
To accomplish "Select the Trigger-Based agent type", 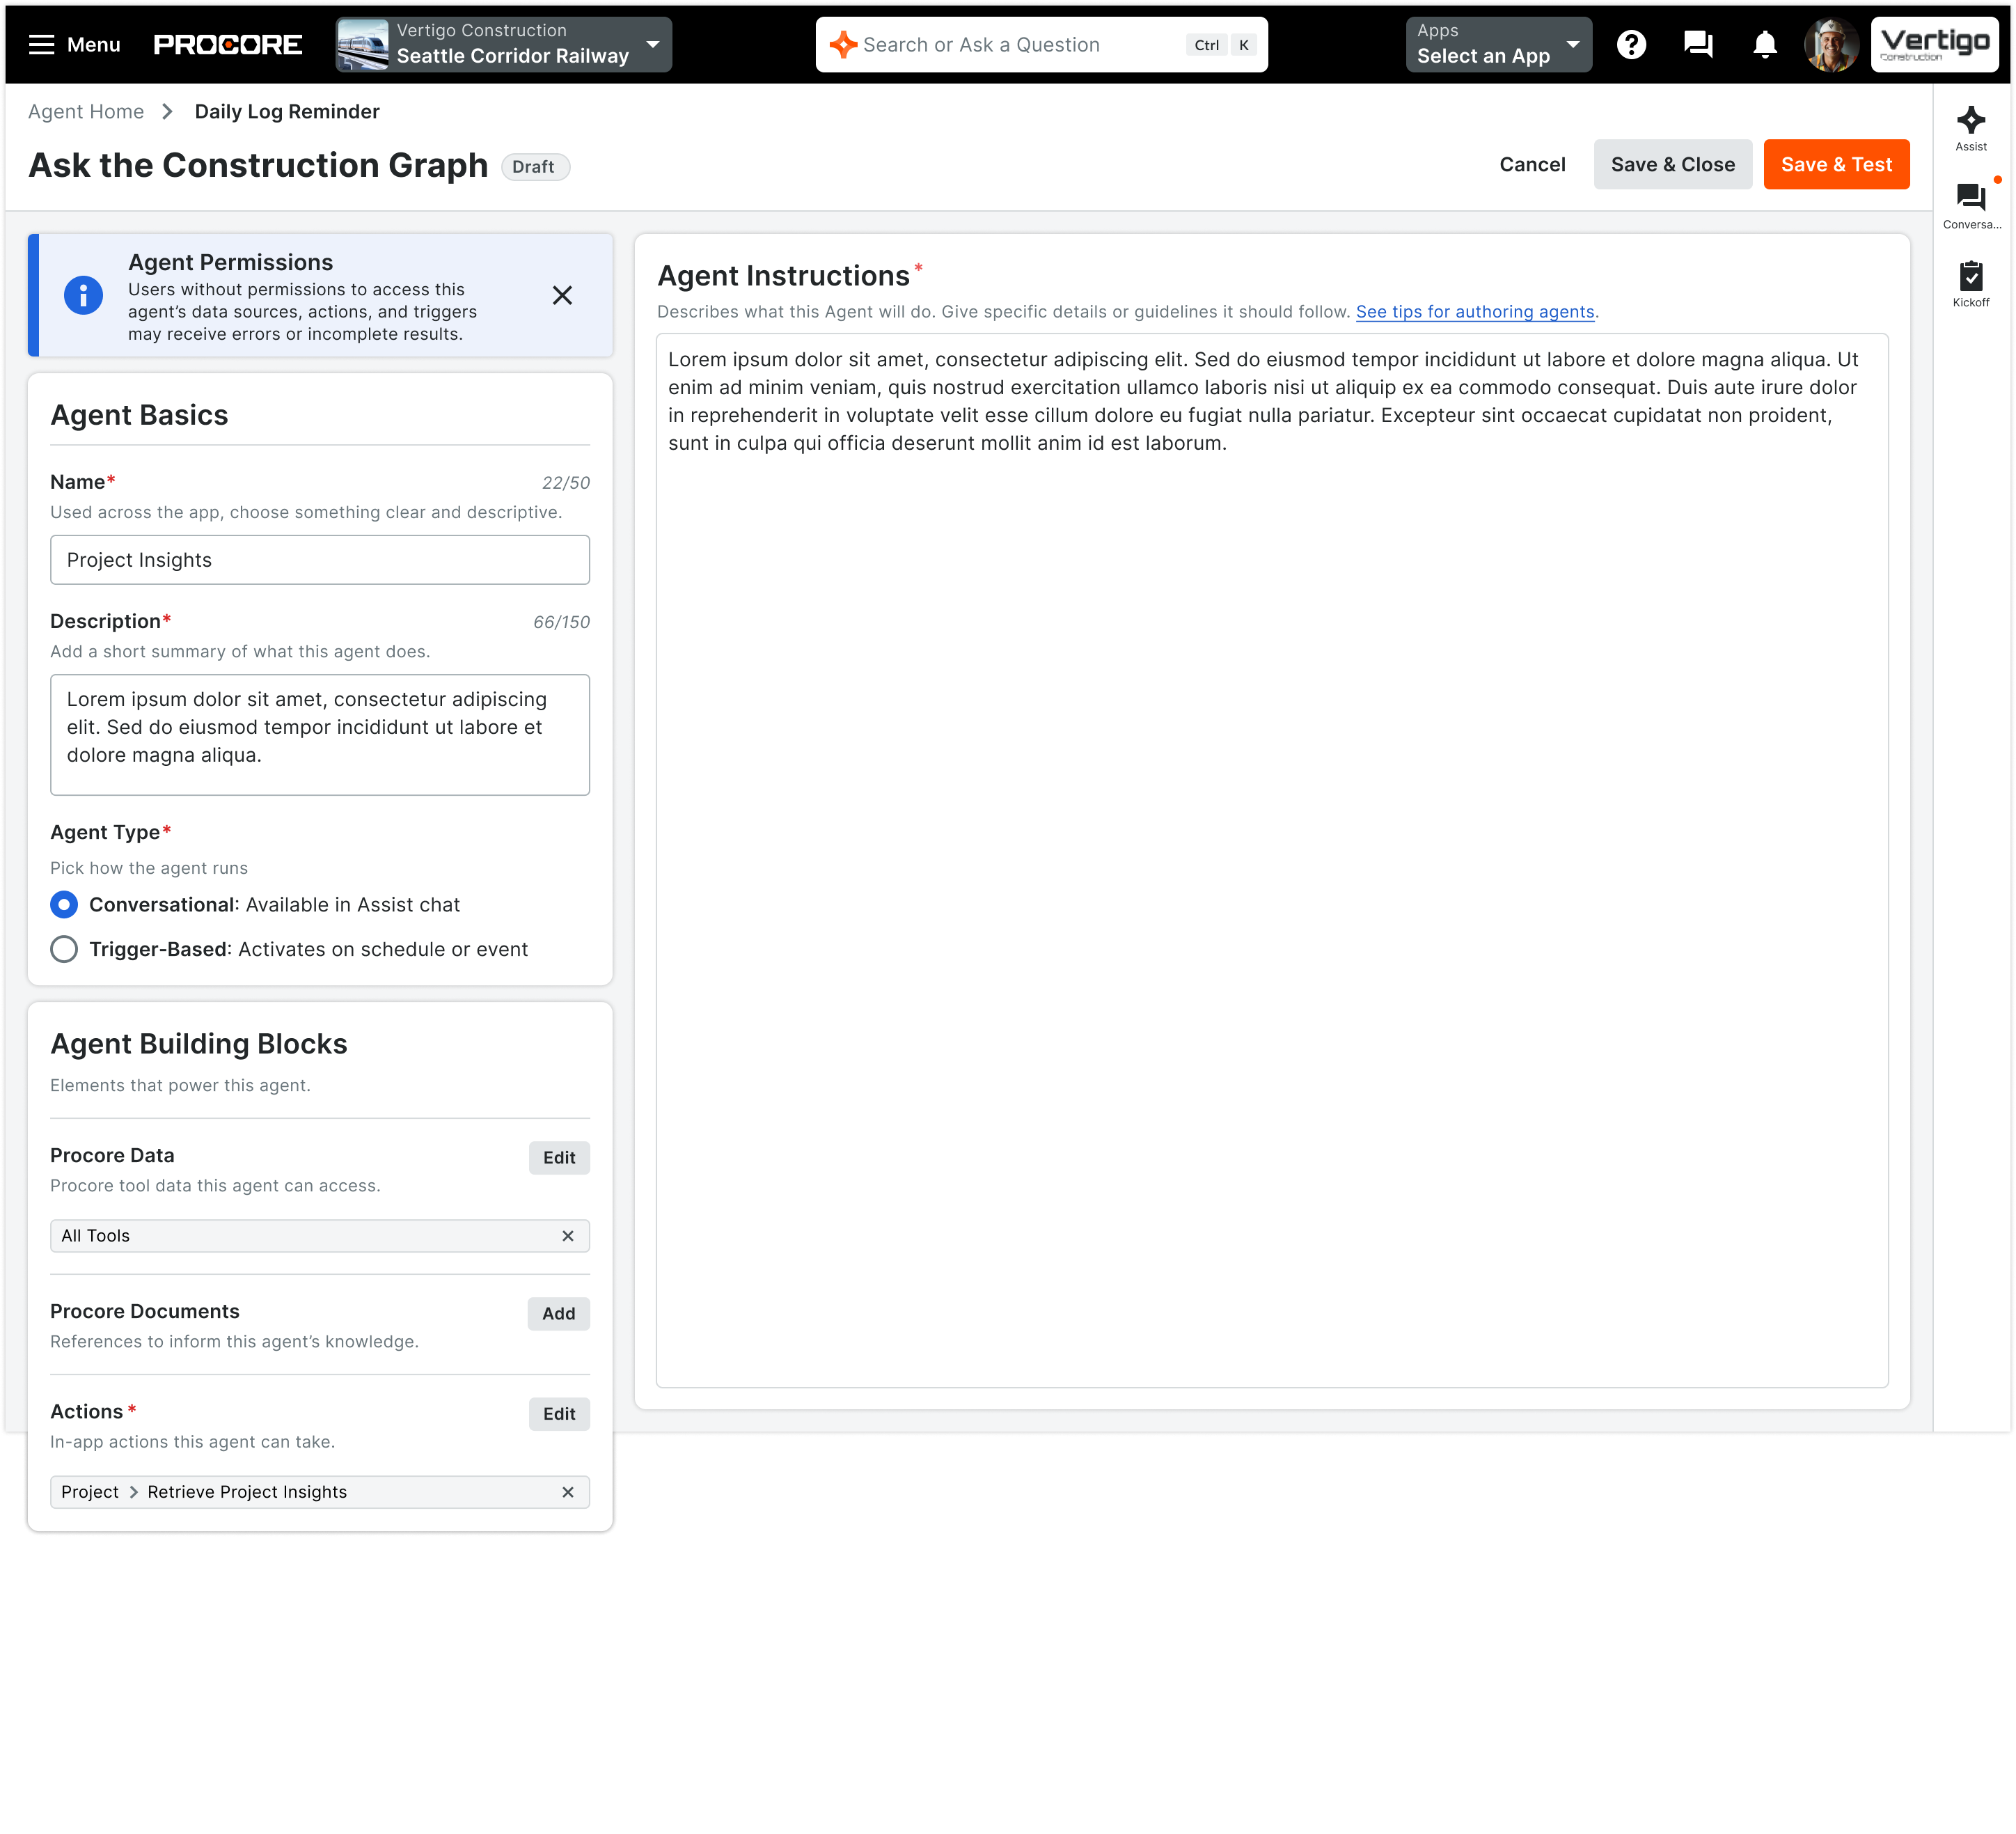I will pos(64,949).
